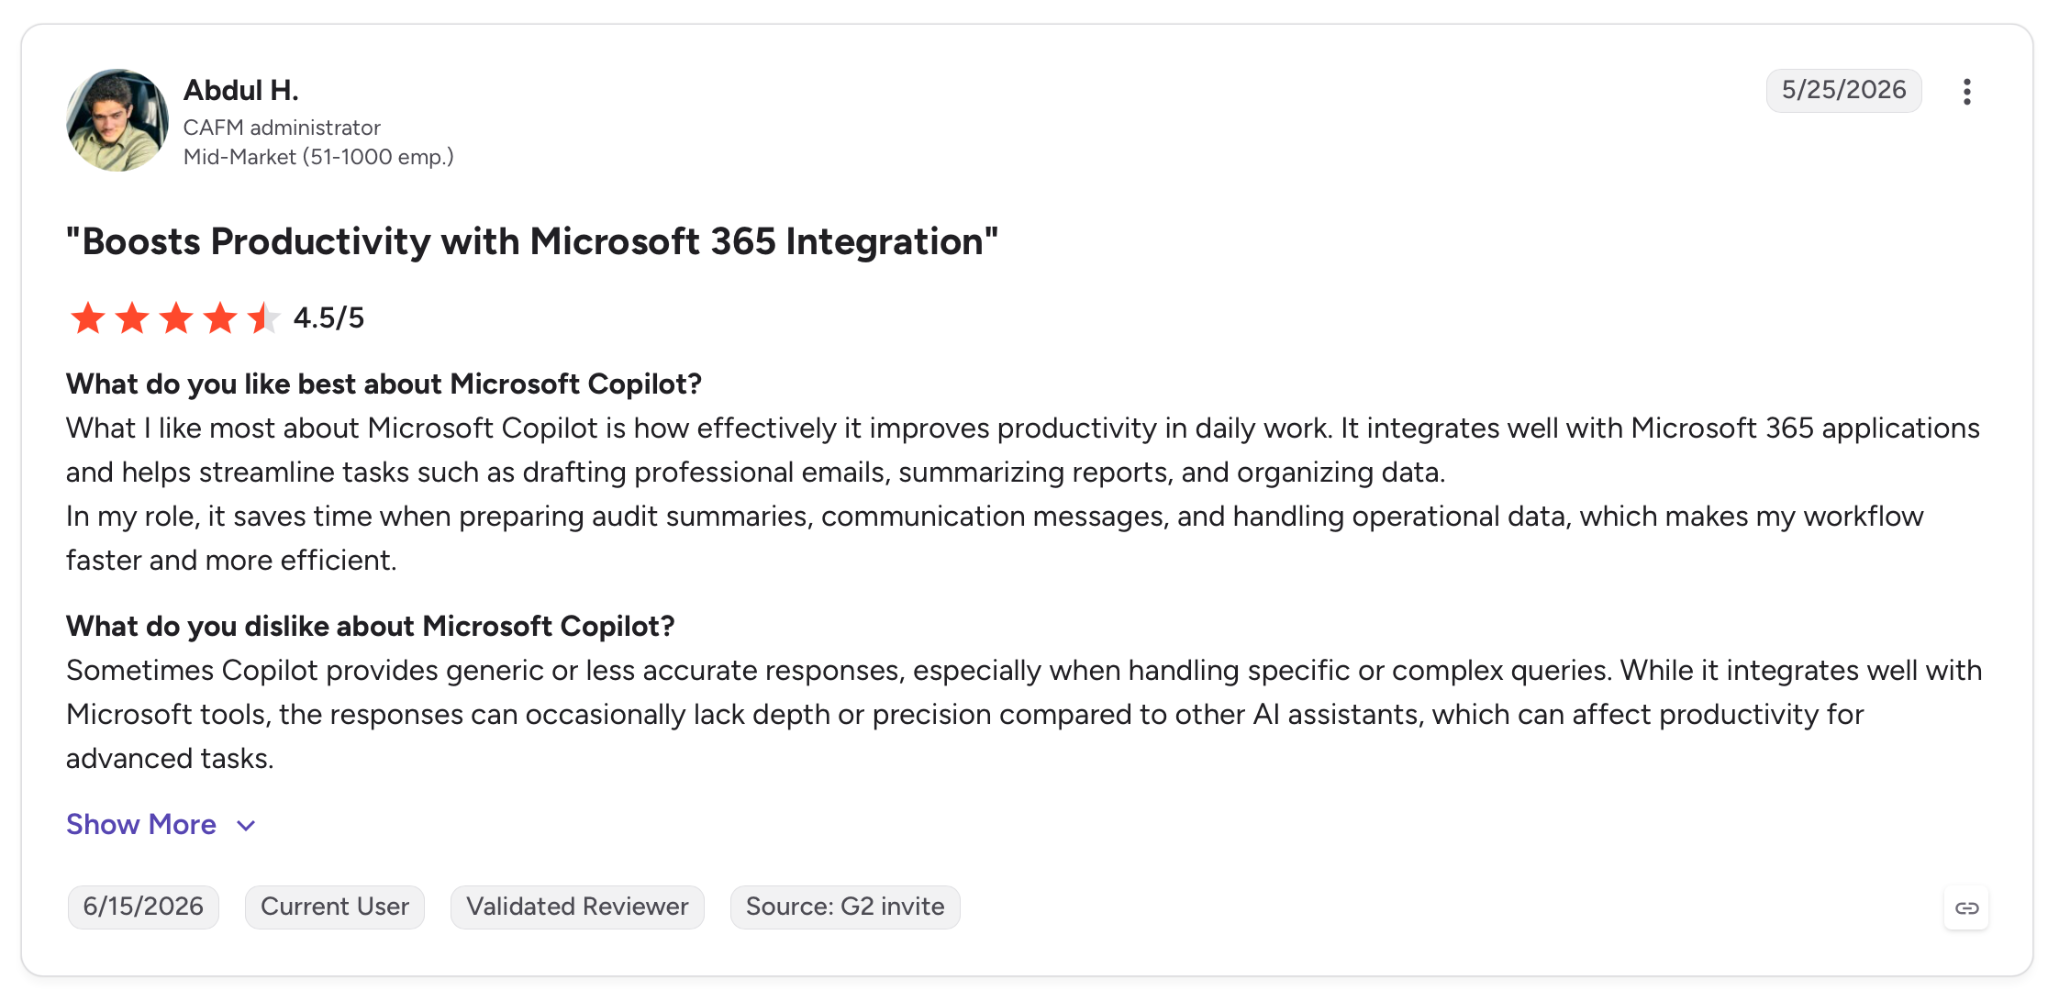This screenshot has height=993, width=2048.
Task: Click the half-filled fifth star
Action: [x=264, y=318]
